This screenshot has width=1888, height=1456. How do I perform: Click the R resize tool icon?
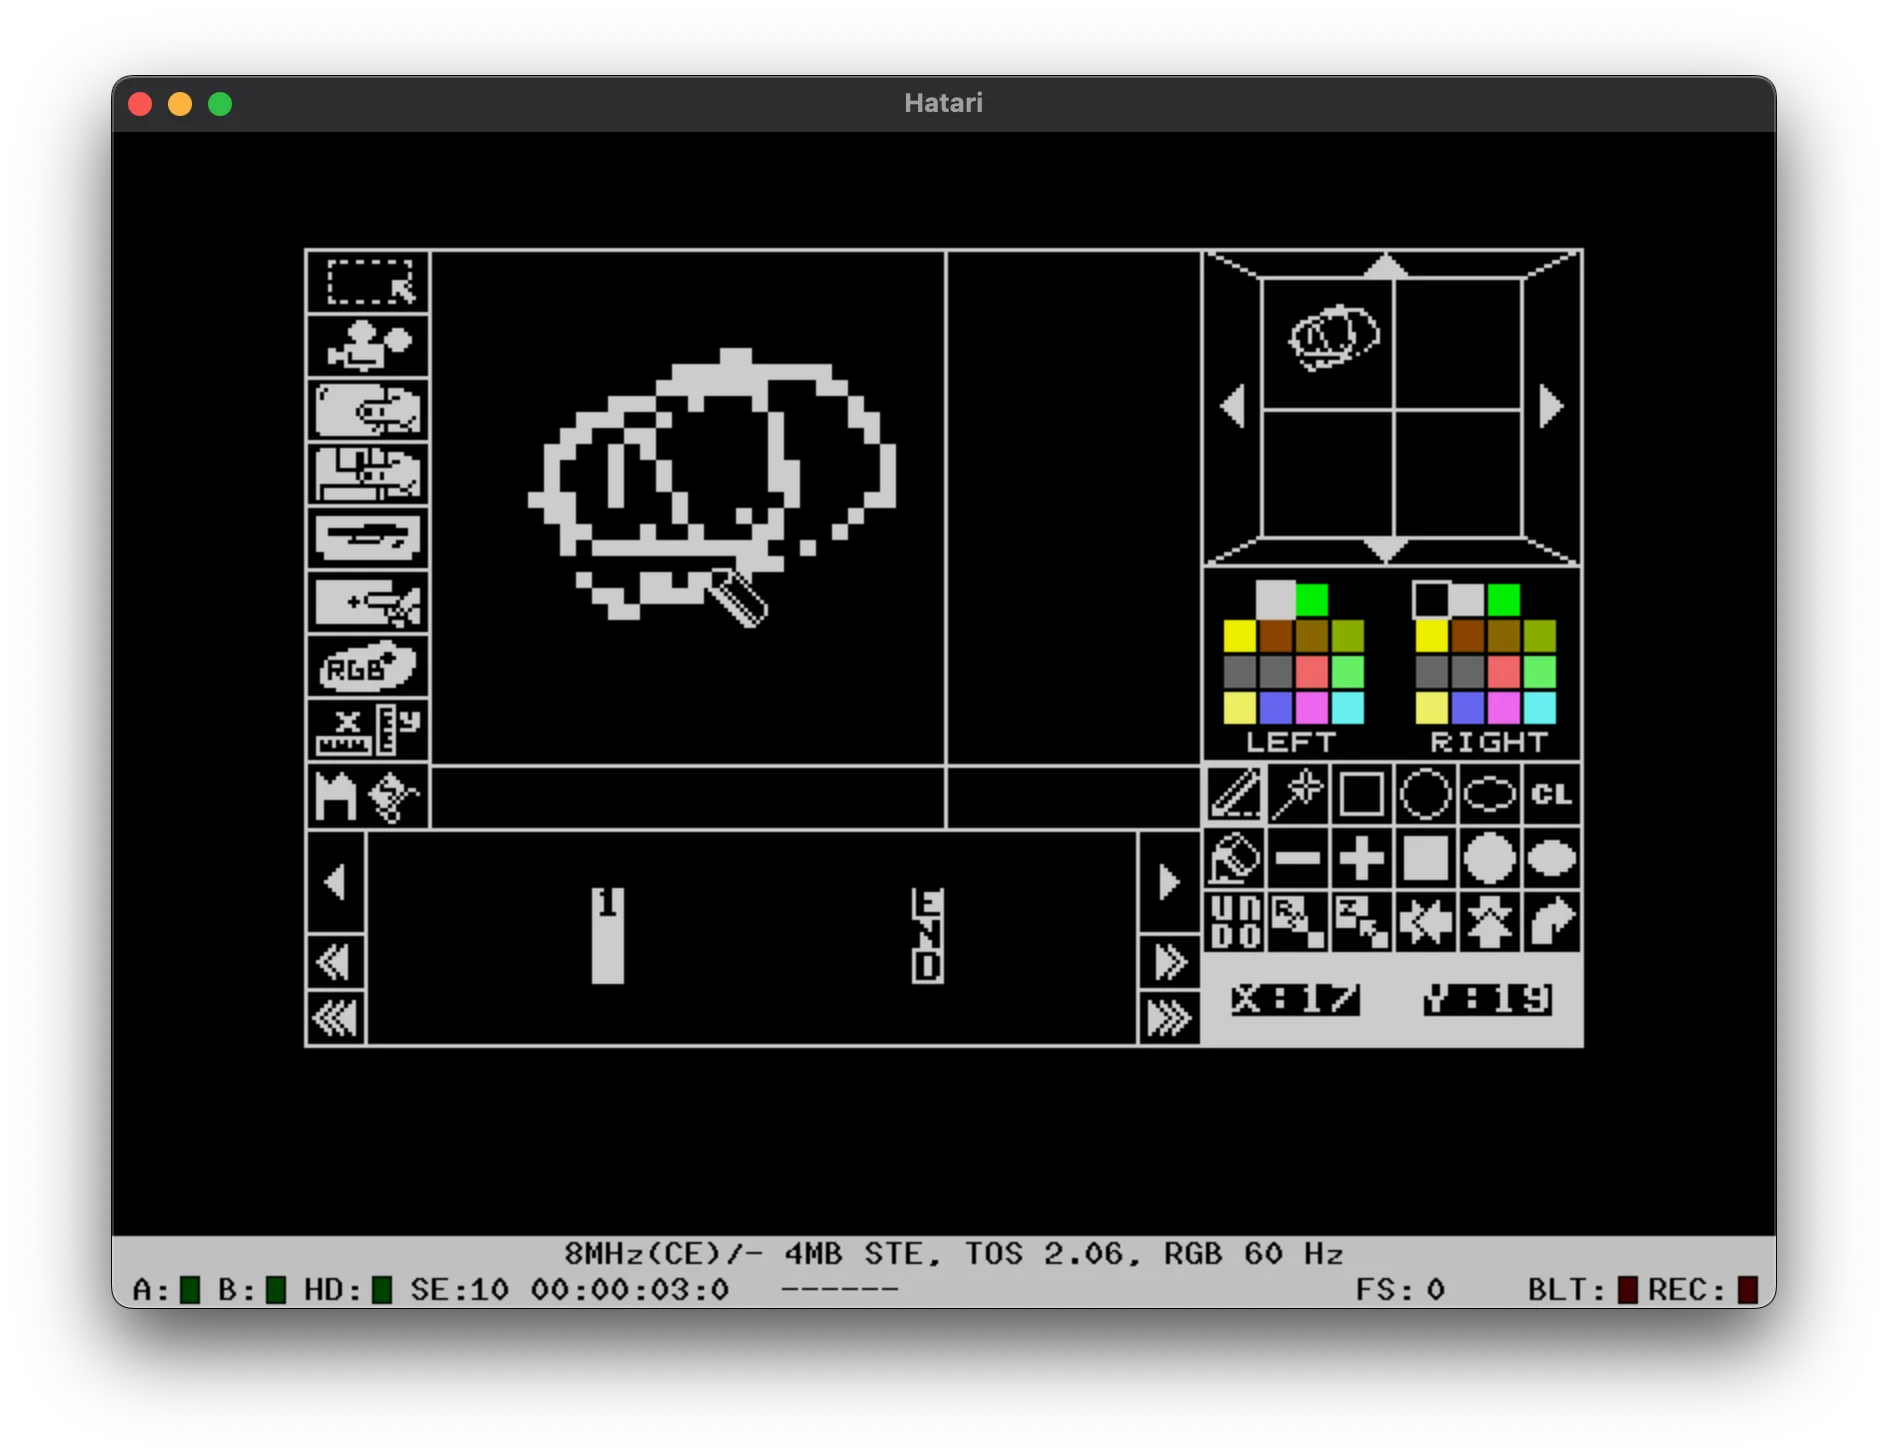(x=1298, y=922)
